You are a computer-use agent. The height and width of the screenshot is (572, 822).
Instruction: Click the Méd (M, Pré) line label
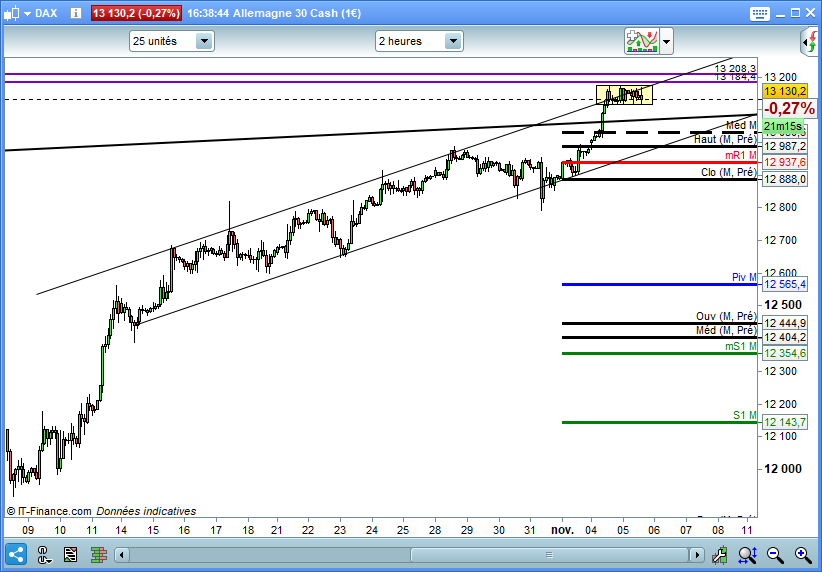point(726,330)
